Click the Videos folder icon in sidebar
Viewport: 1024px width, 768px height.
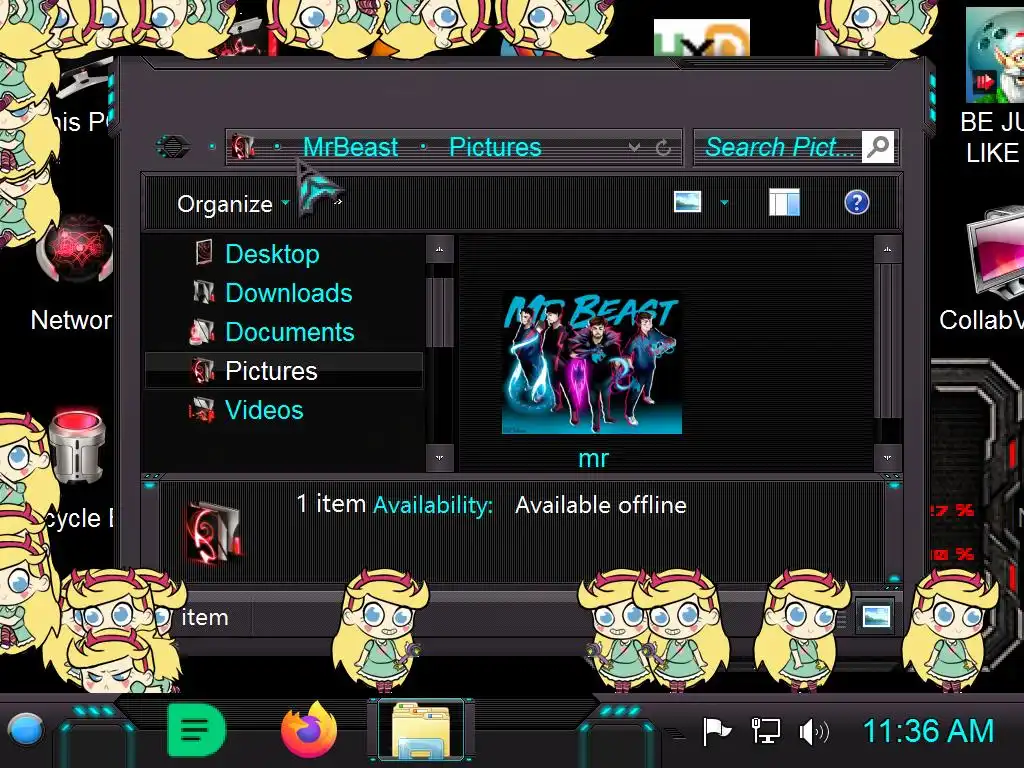tap(202, 410)
